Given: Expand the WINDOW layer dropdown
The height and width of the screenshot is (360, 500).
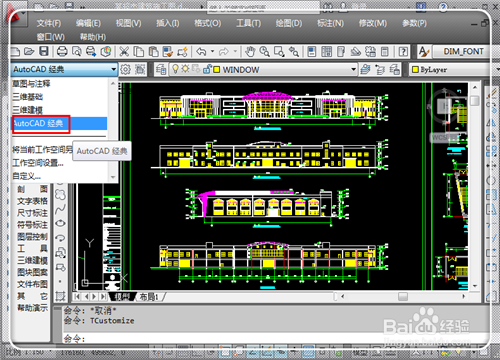Looking at the screenshot, I should pyautogui.click(x=353, y=69).
